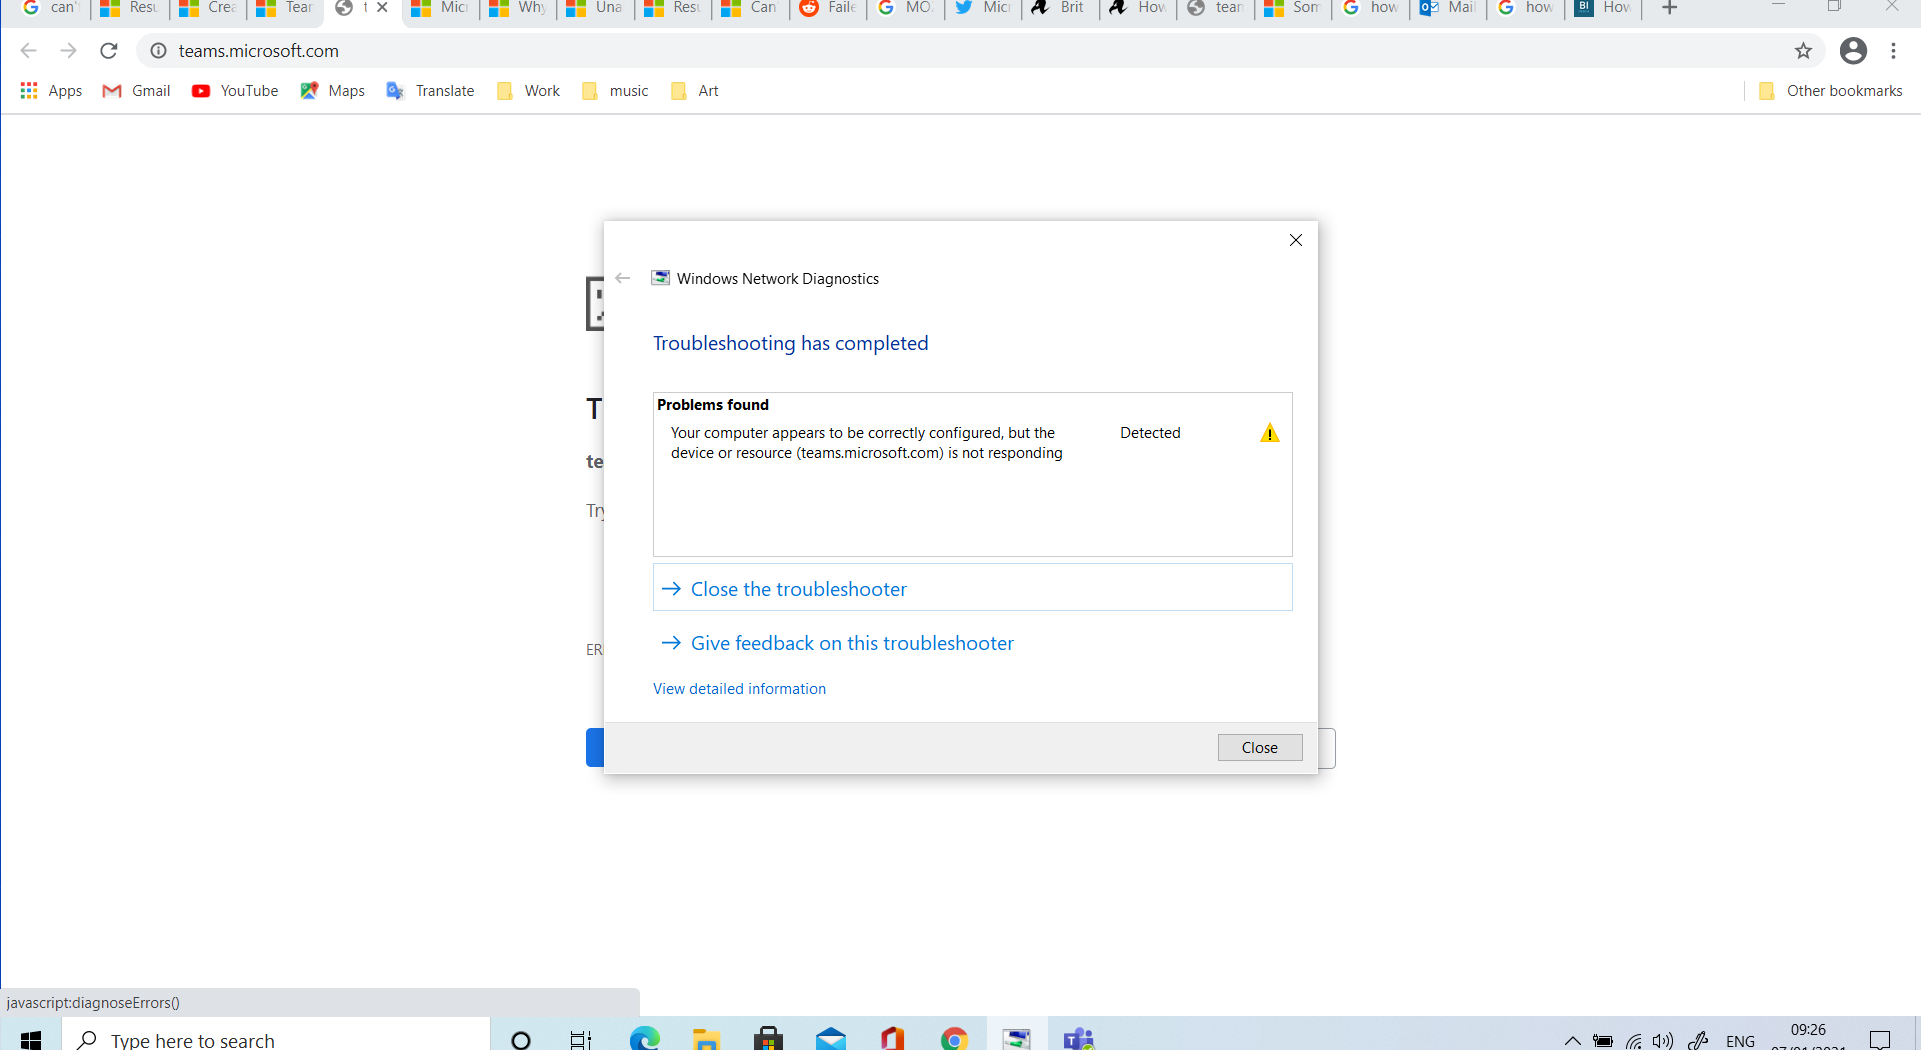Choose "Close the troubleshooter"

(x=973, y=588)
